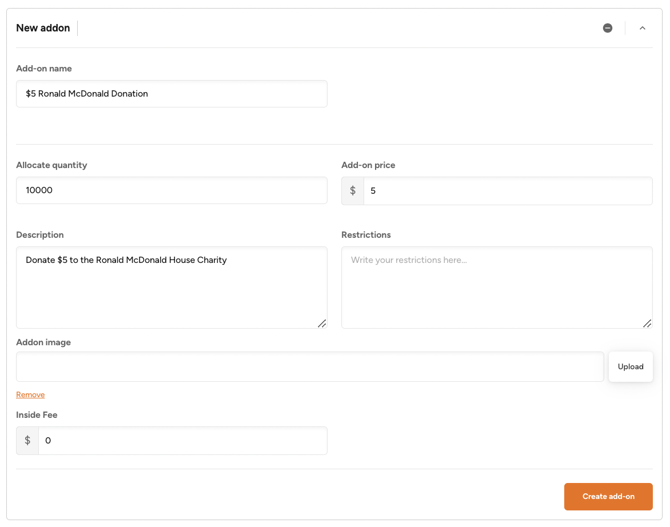Click the New addon heading
The image size is (670, 527).
[43, 28]
